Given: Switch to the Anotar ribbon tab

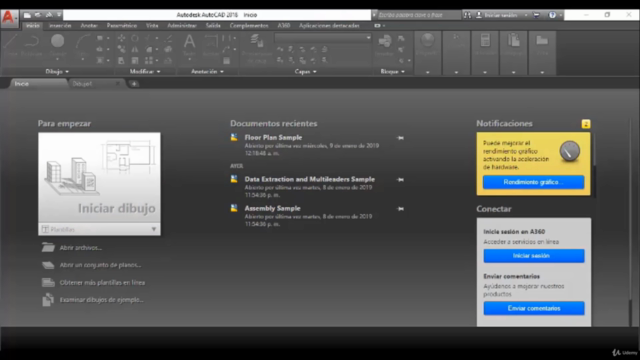Looking at the screenshot, I should coord(89,25).
